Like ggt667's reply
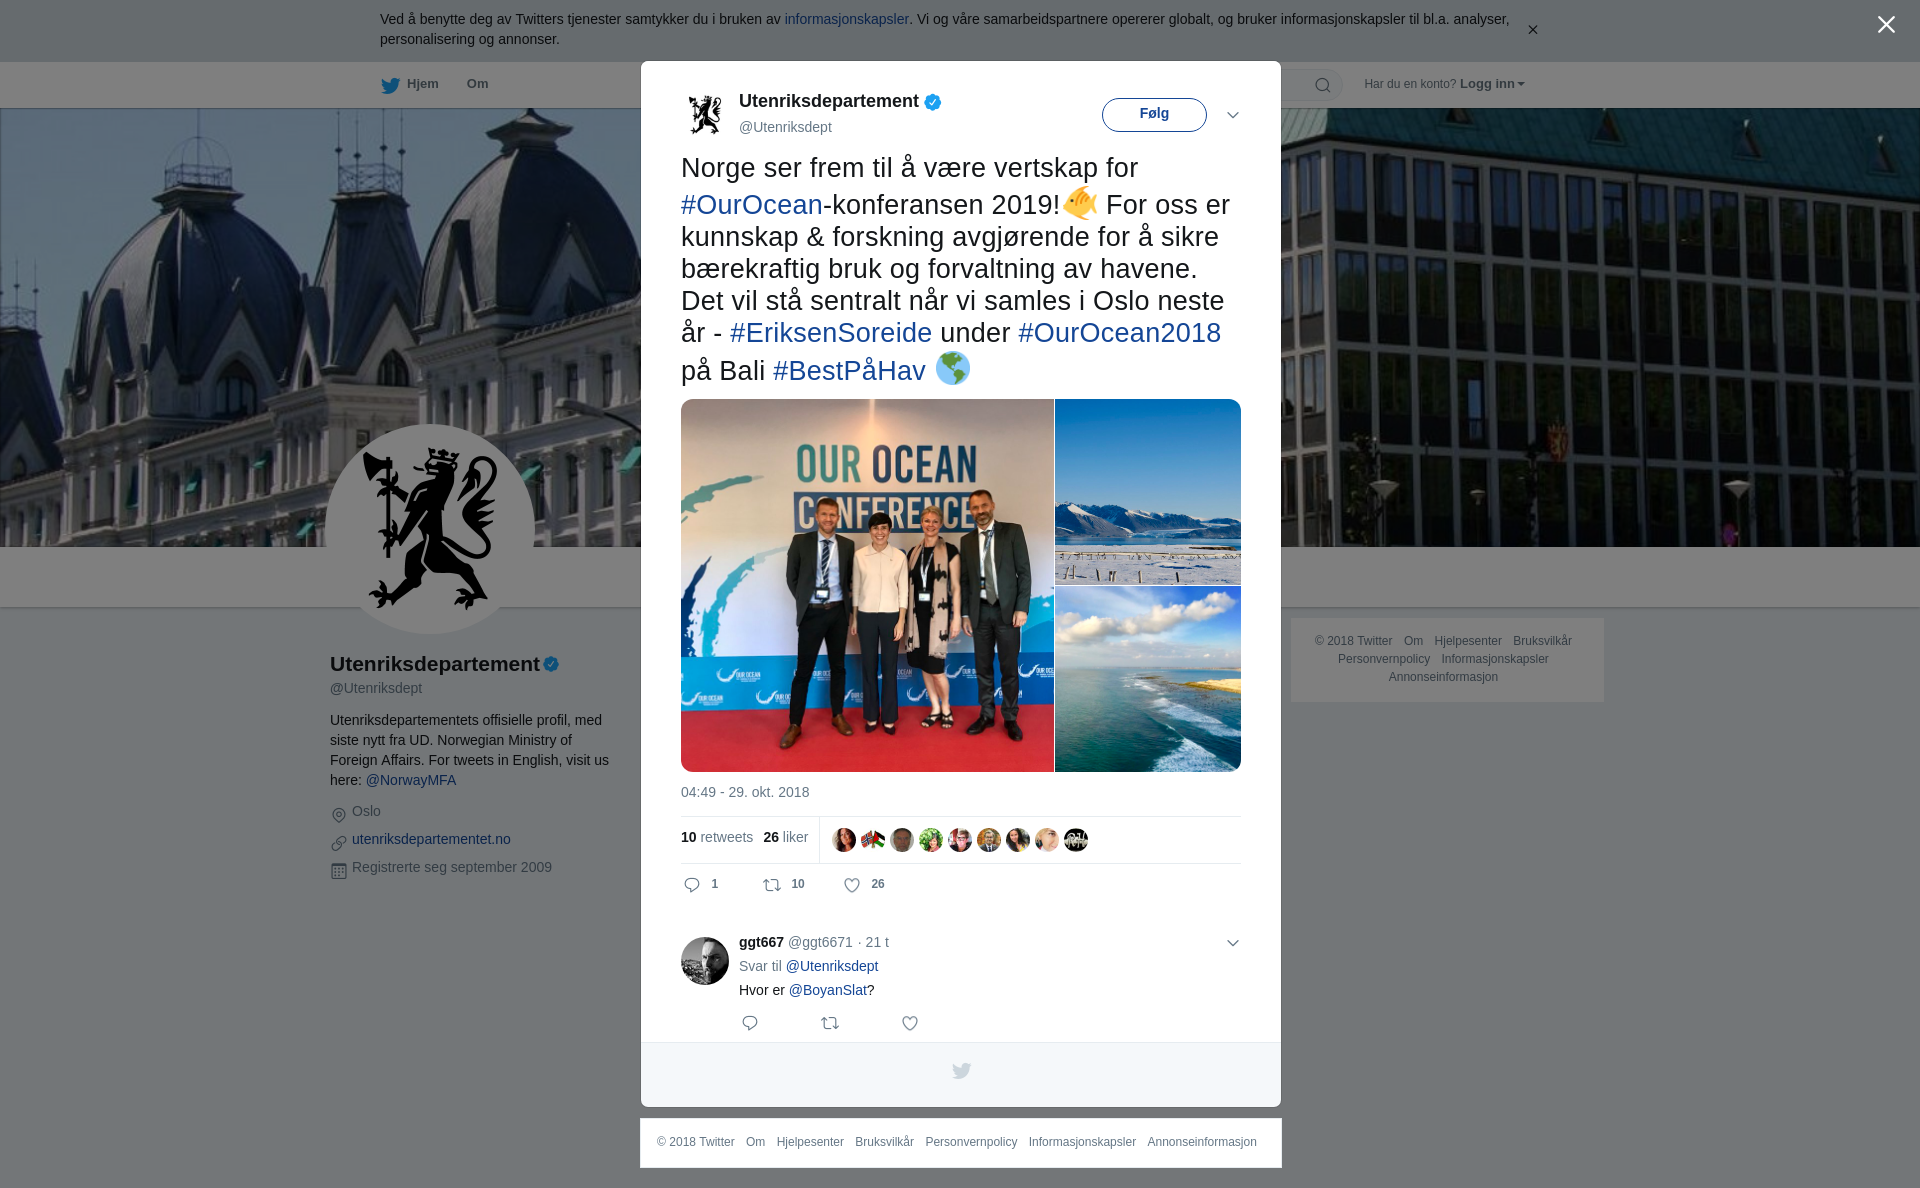Viewport: 1920px width, 1188px height. pos(910,1023)
